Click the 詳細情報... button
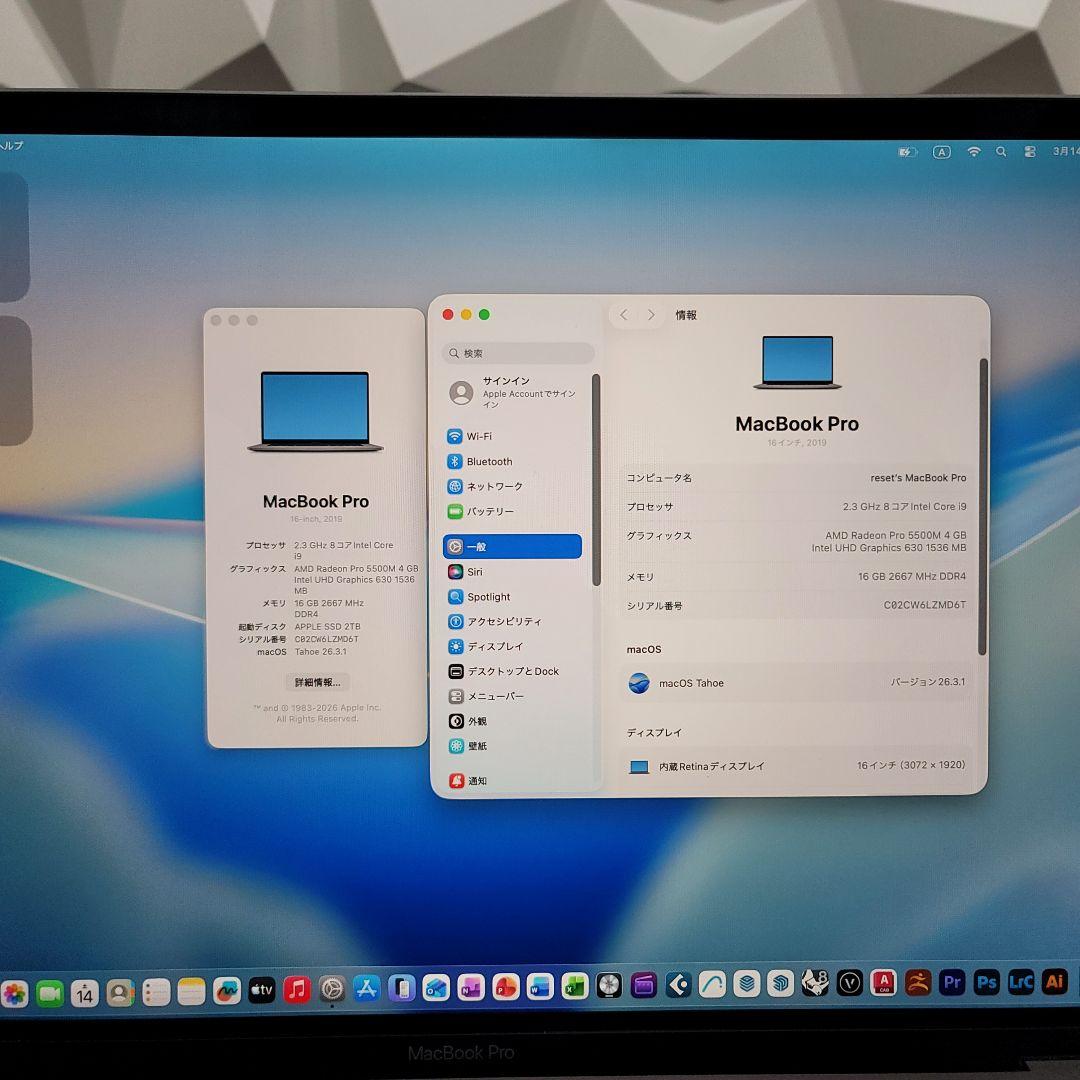Image resolution: width=1080 pixels, height=1080 pixels. (x=316, y=682)
